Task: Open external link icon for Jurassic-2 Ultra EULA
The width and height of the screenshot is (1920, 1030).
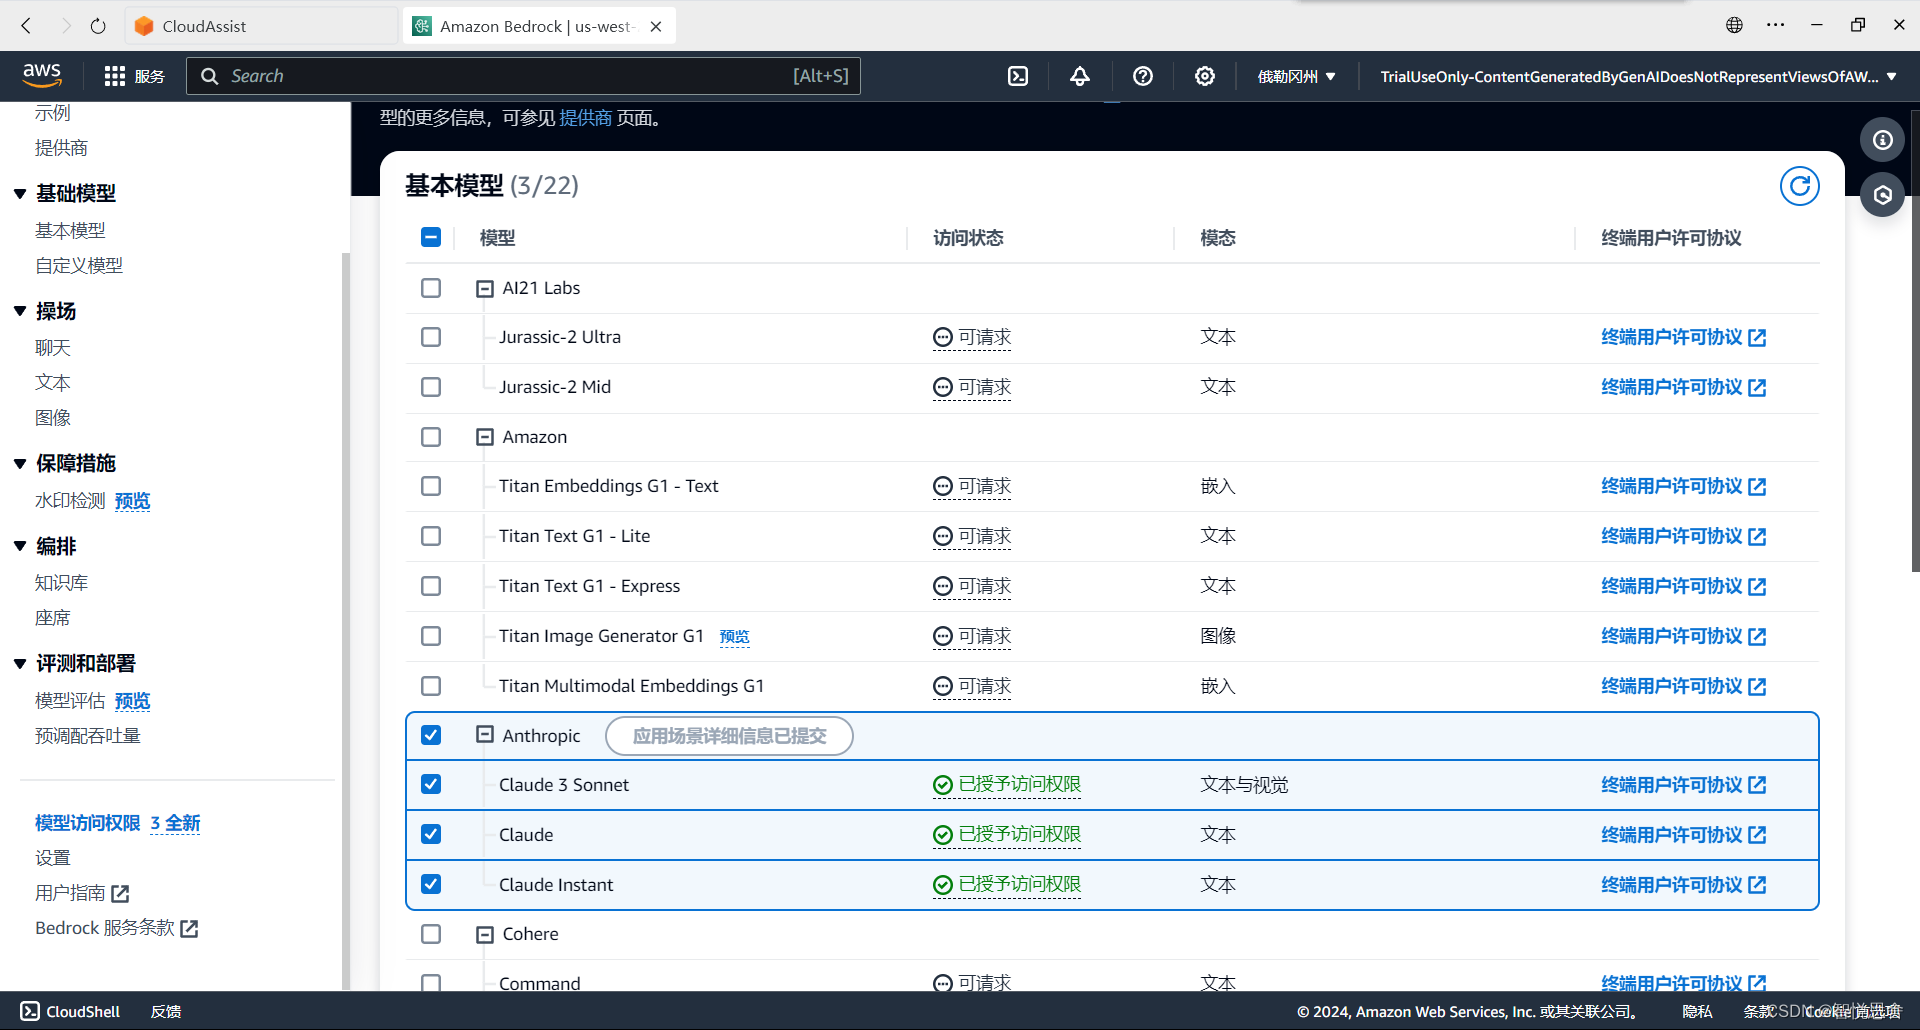Action: click(x=1757, y=338)
